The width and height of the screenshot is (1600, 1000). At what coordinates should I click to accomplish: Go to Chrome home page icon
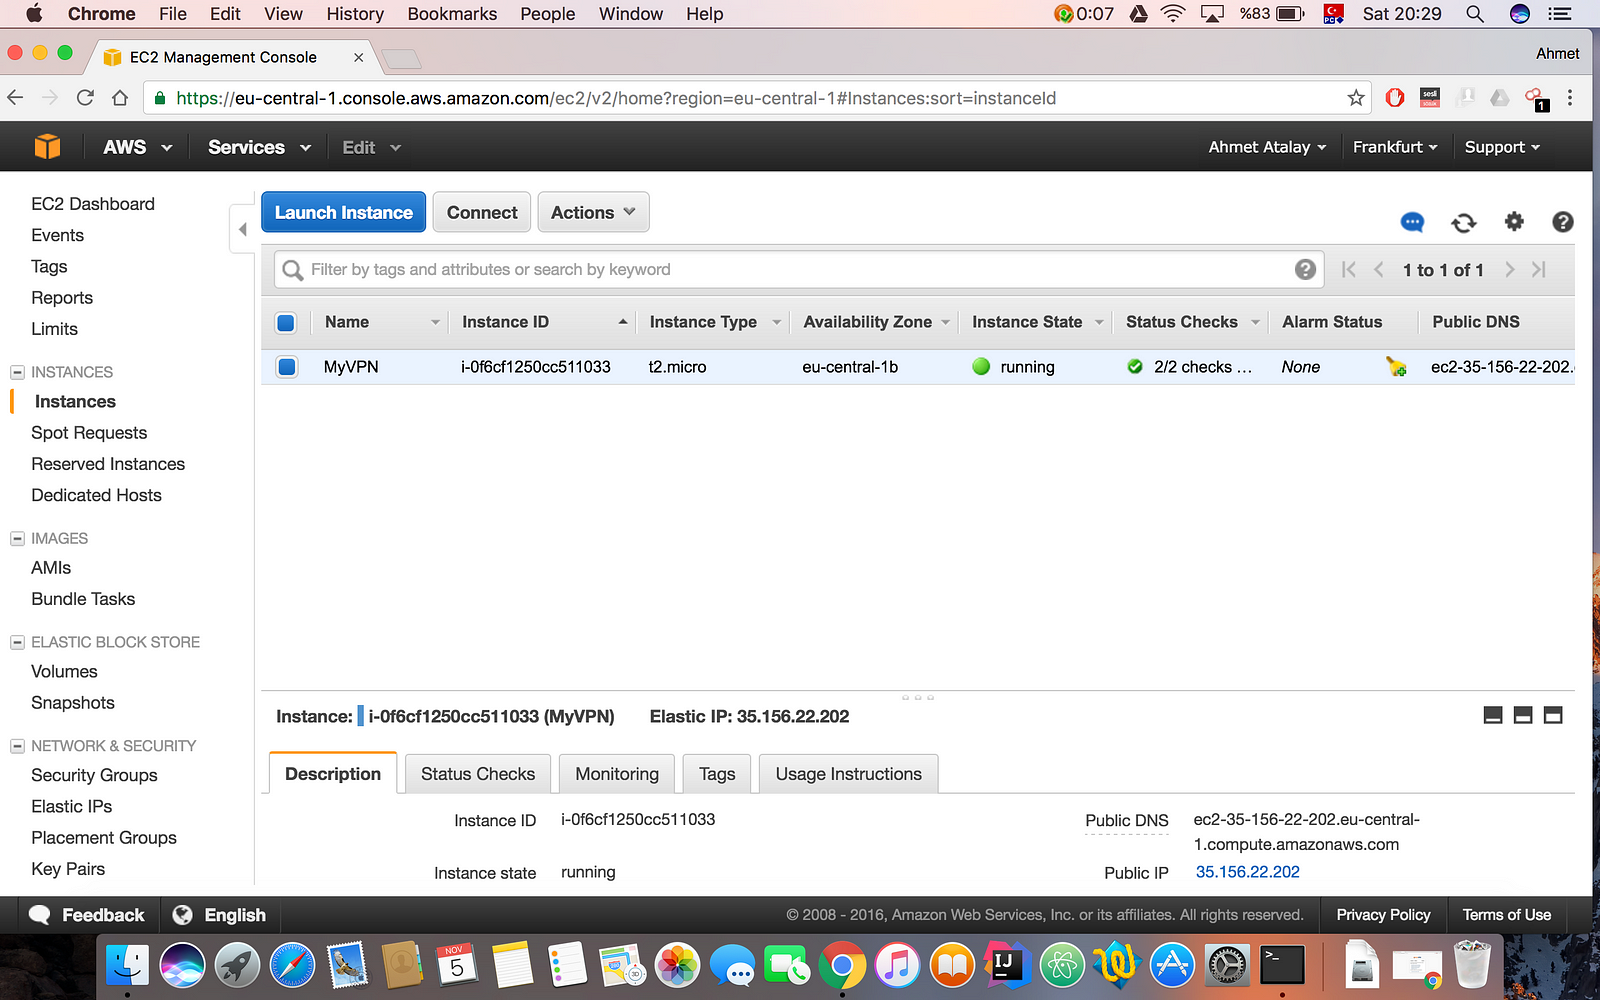pos(120,98)
